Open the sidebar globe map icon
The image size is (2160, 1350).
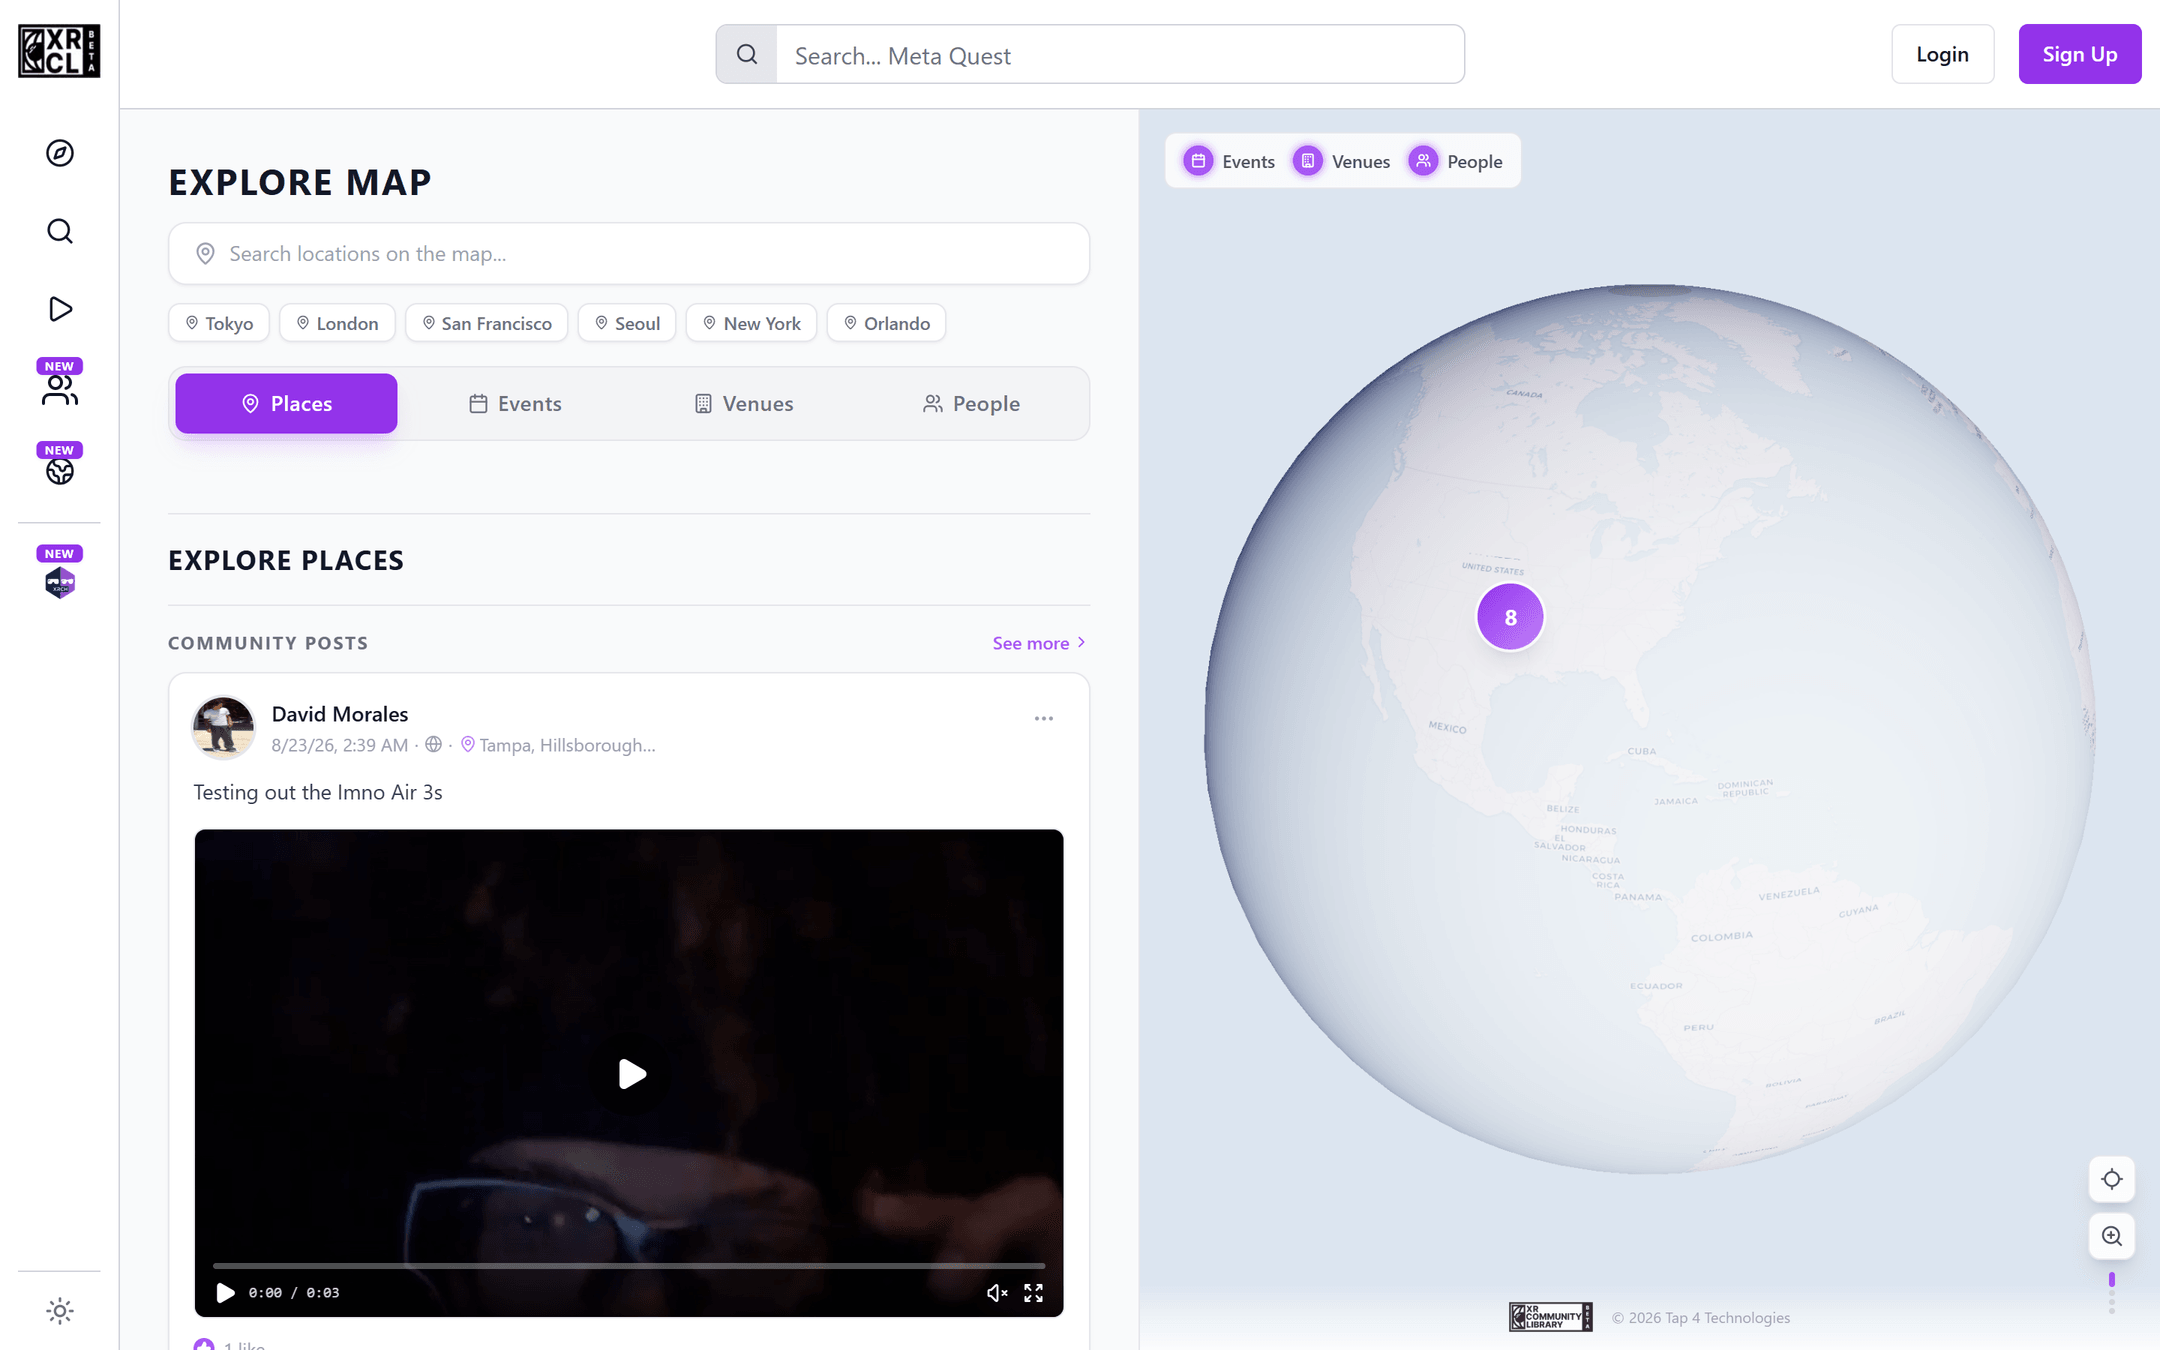coord(60,471)
